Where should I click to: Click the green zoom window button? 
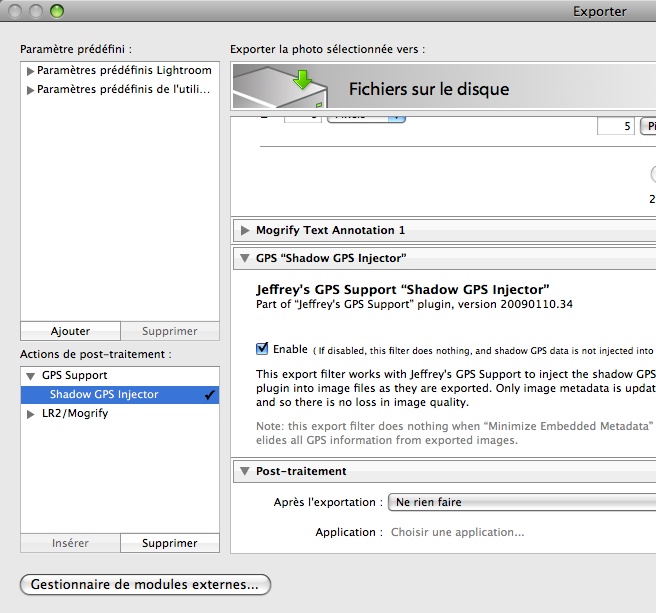click(57, 11)
